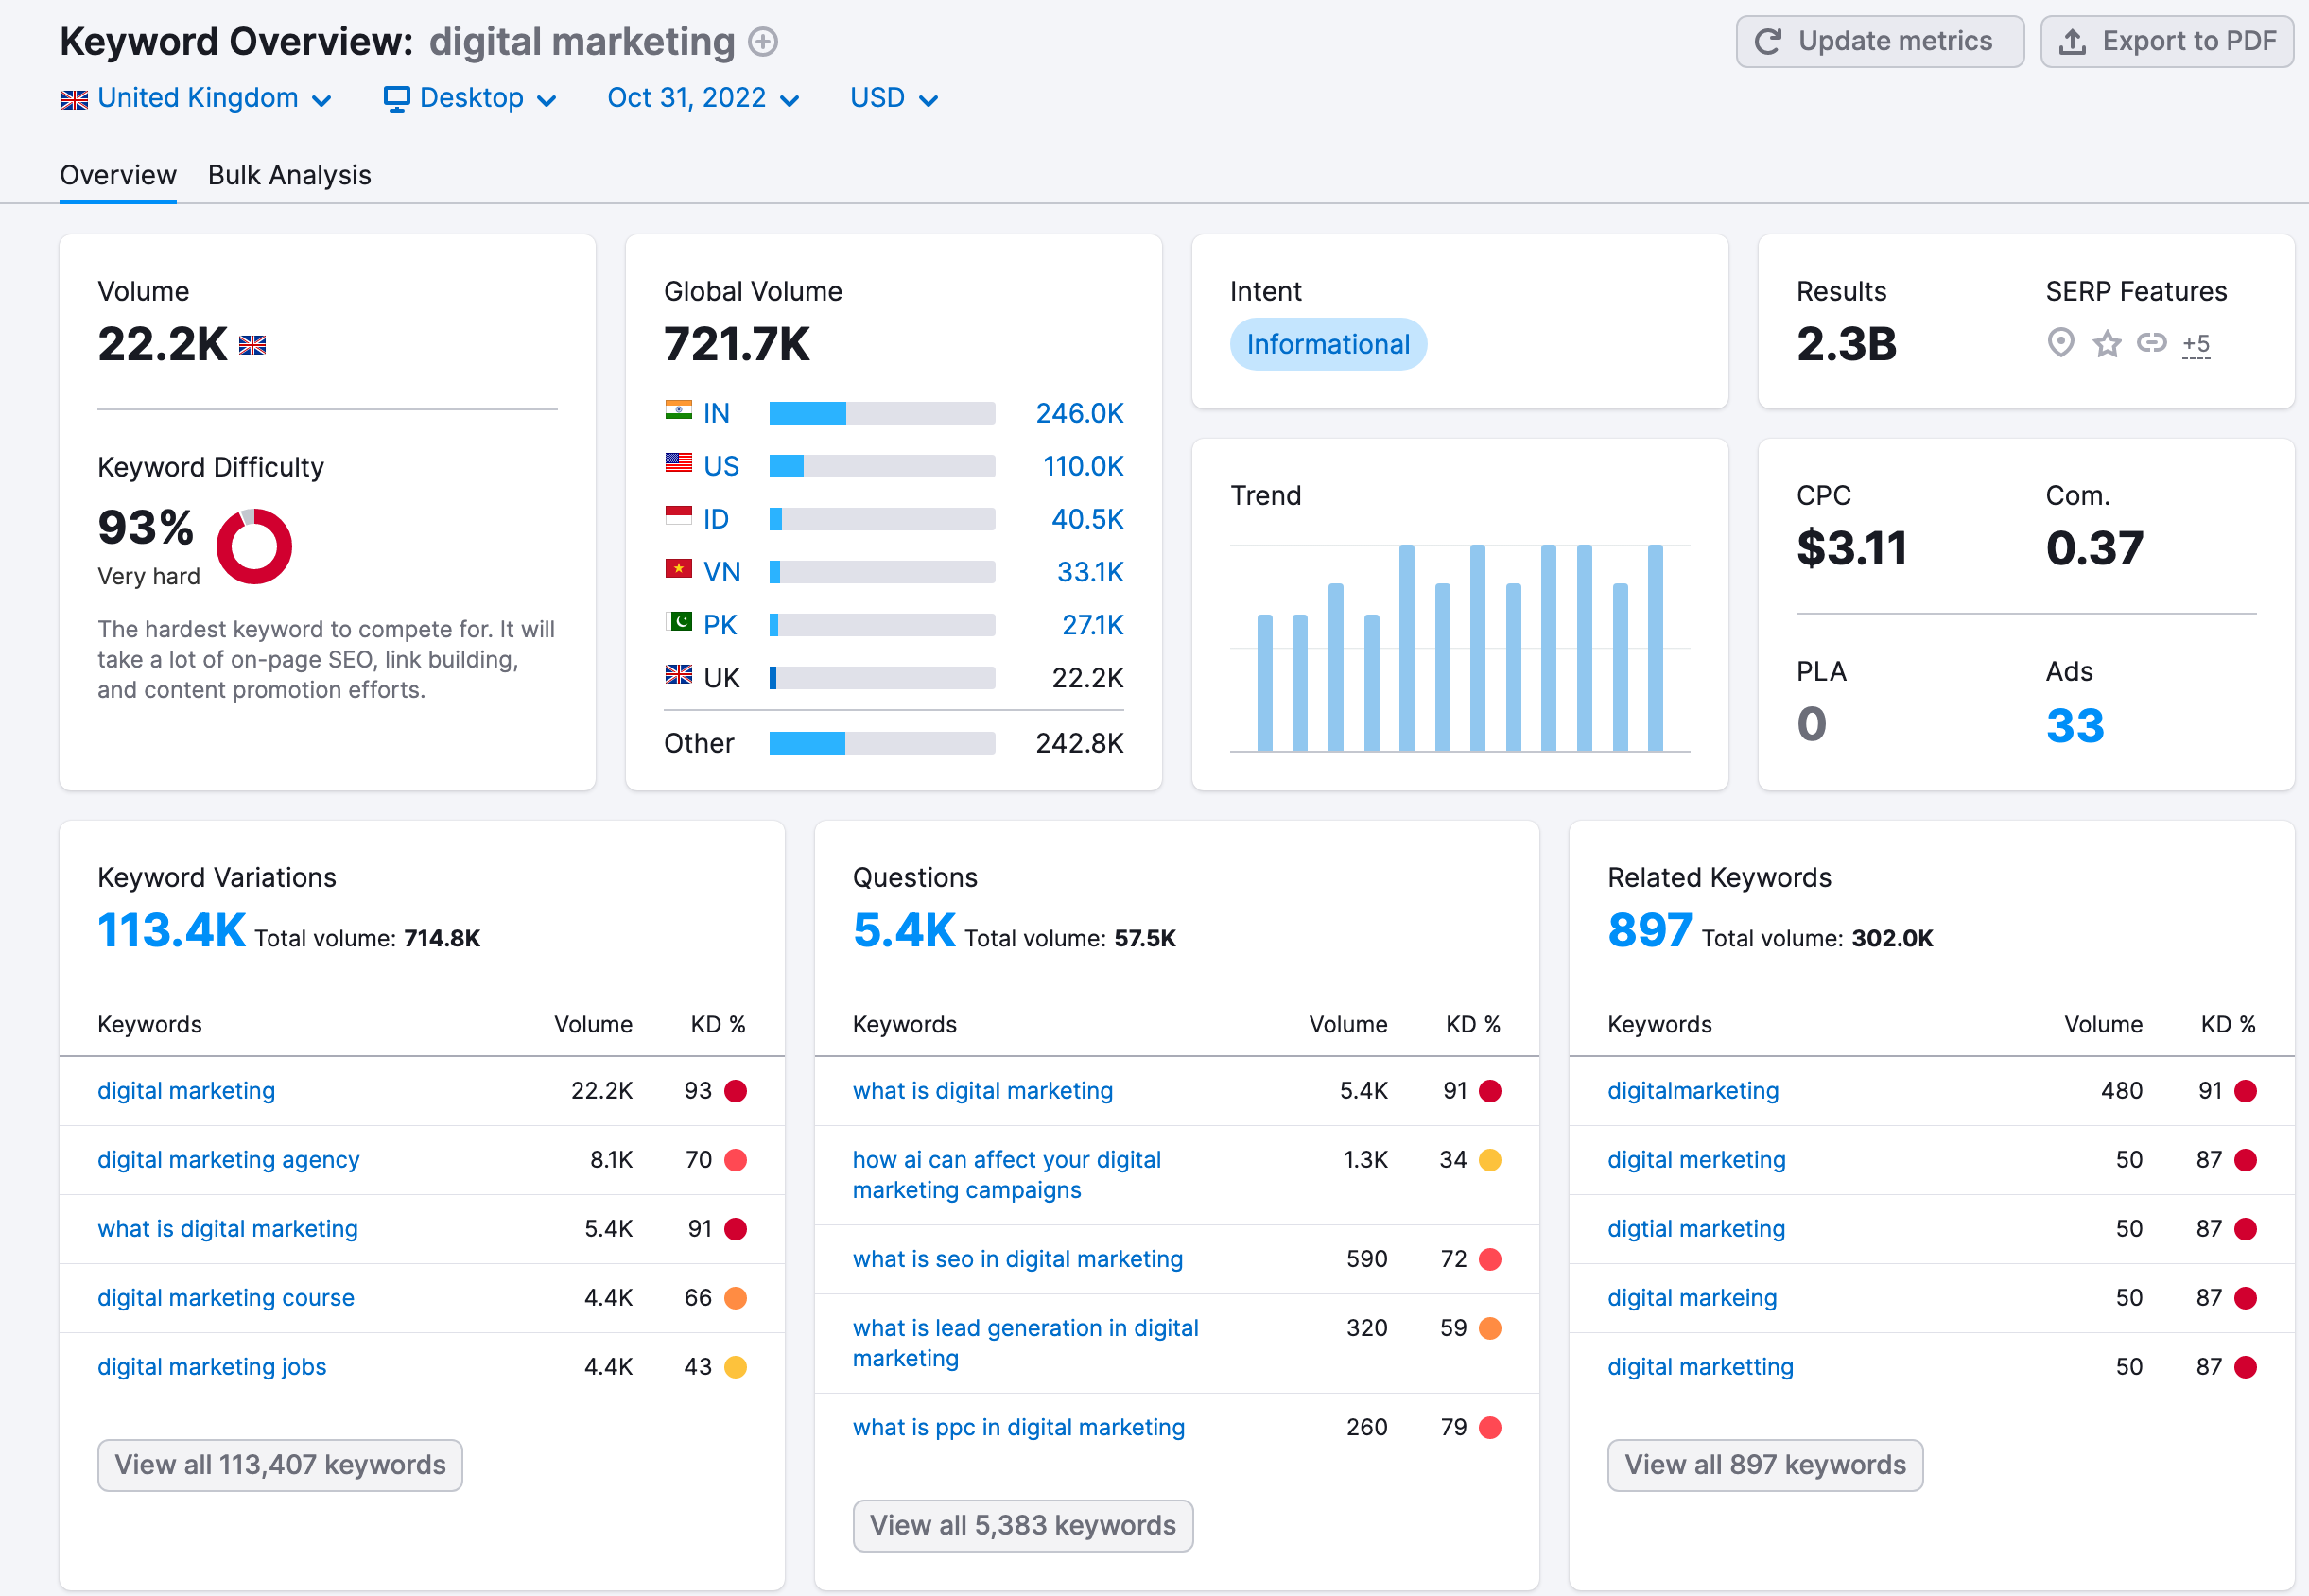This screenshot has width=2309, height=1596.
Task: Open the digtial marketing related keyword
Action: point(1697,1229)
